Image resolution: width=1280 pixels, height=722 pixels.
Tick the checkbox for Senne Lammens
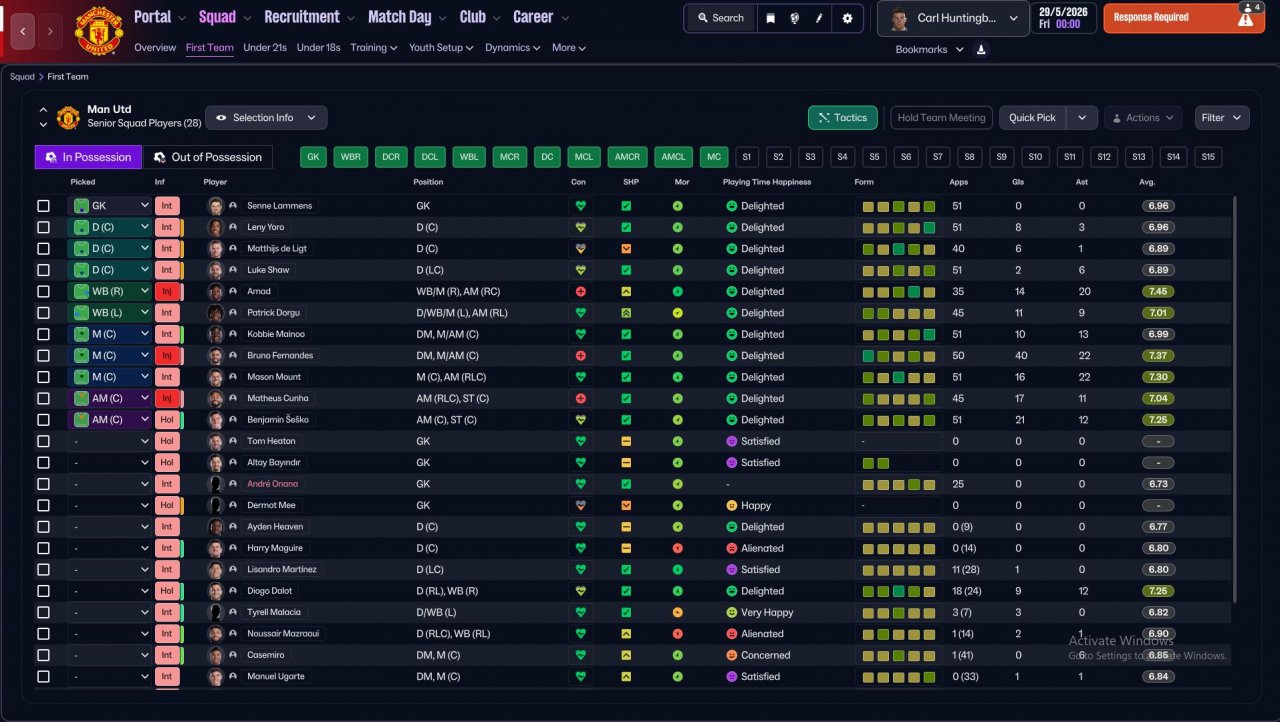pos(43,206)
